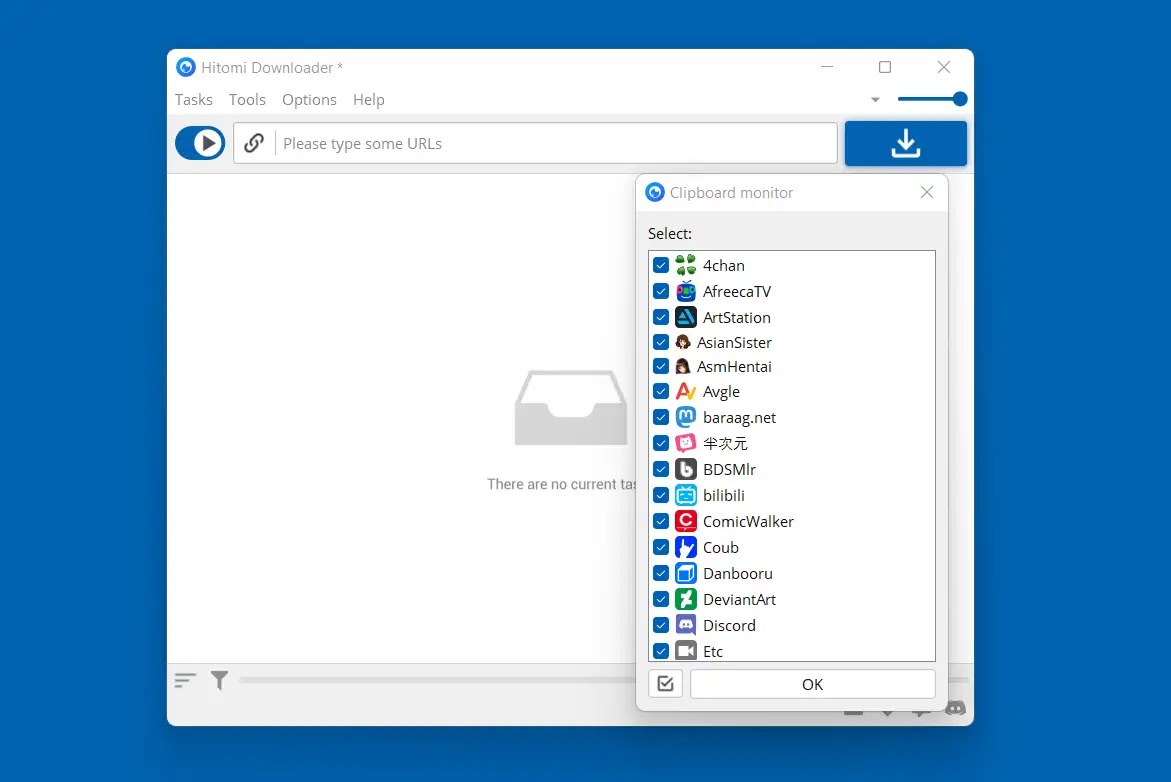Open the sort lines icon at bottom left
The image size is (1171, 782).
pos(184,680)
